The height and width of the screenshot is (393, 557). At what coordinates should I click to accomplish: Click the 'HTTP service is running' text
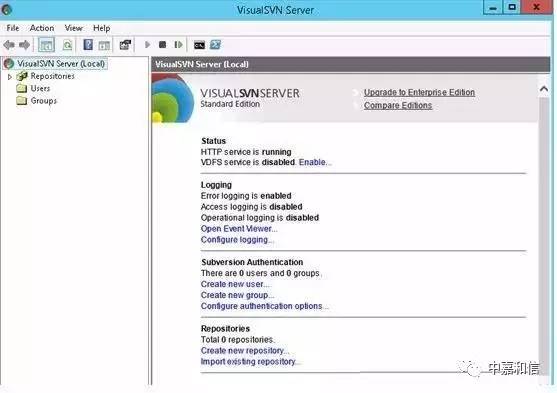click(246, 152)
